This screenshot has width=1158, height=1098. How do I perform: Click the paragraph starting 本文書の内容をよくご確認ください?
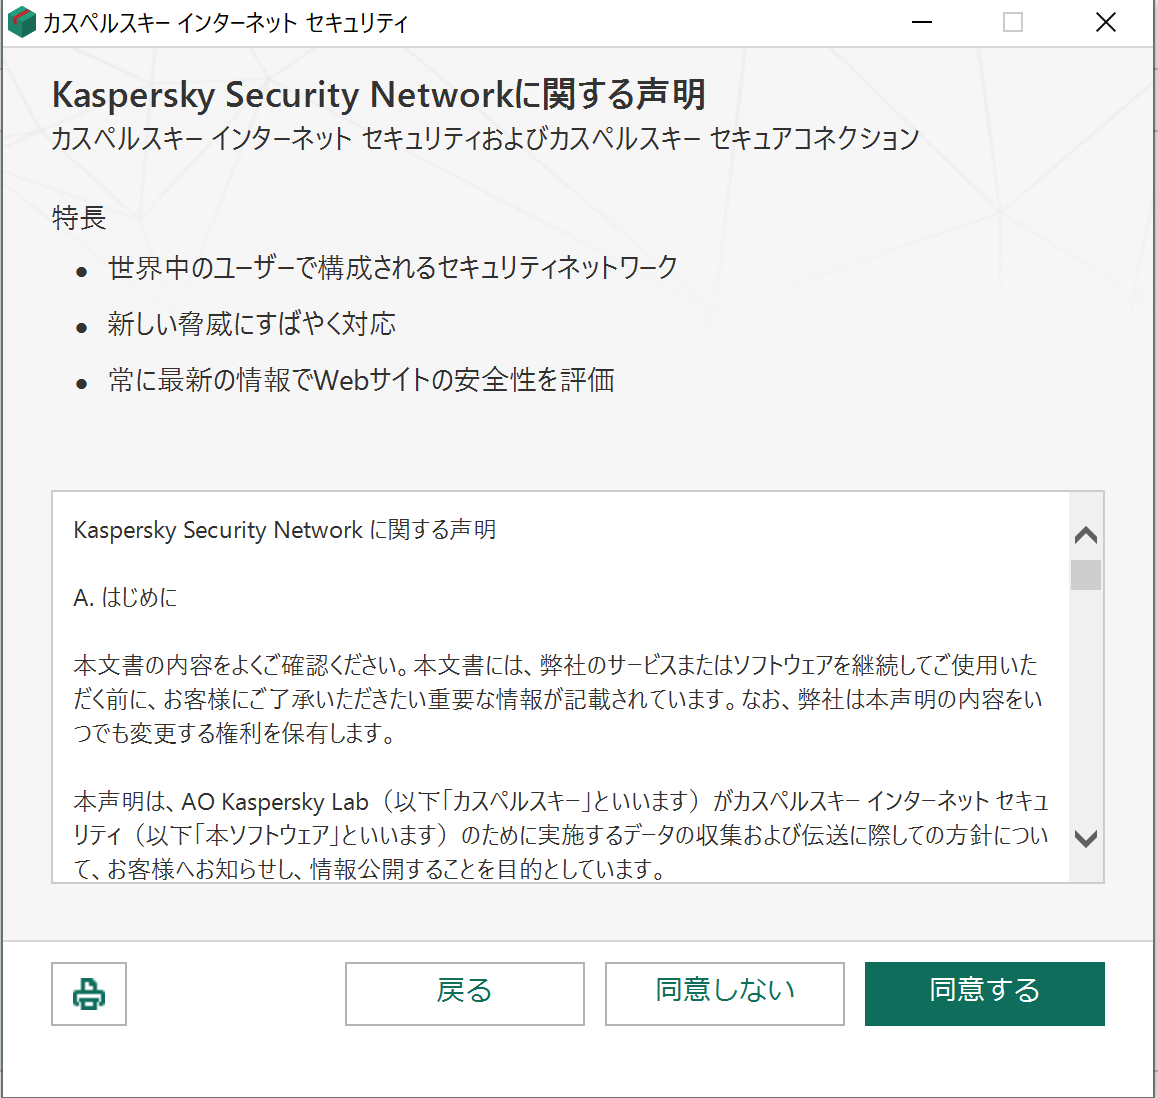click(x=558, y=699)
